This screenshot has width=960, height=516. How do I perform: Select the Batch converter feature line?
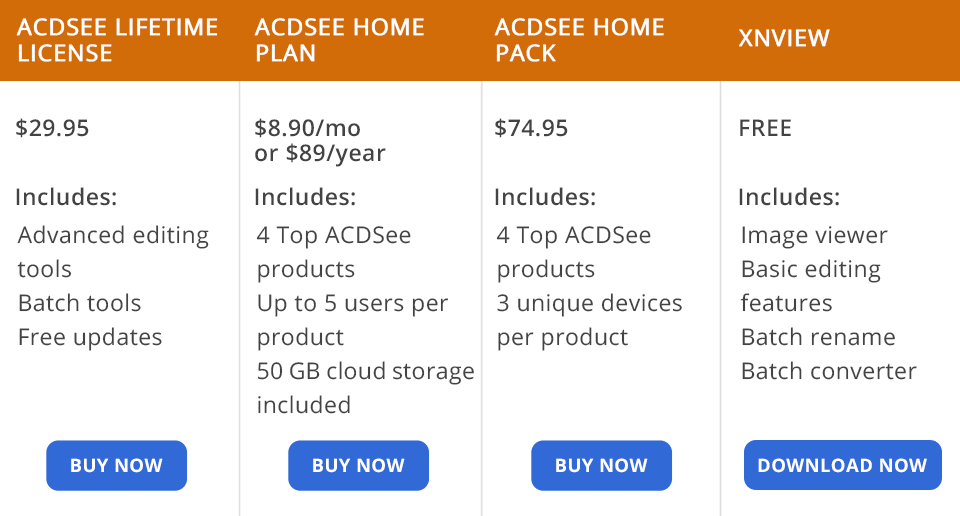coord(828,371)
